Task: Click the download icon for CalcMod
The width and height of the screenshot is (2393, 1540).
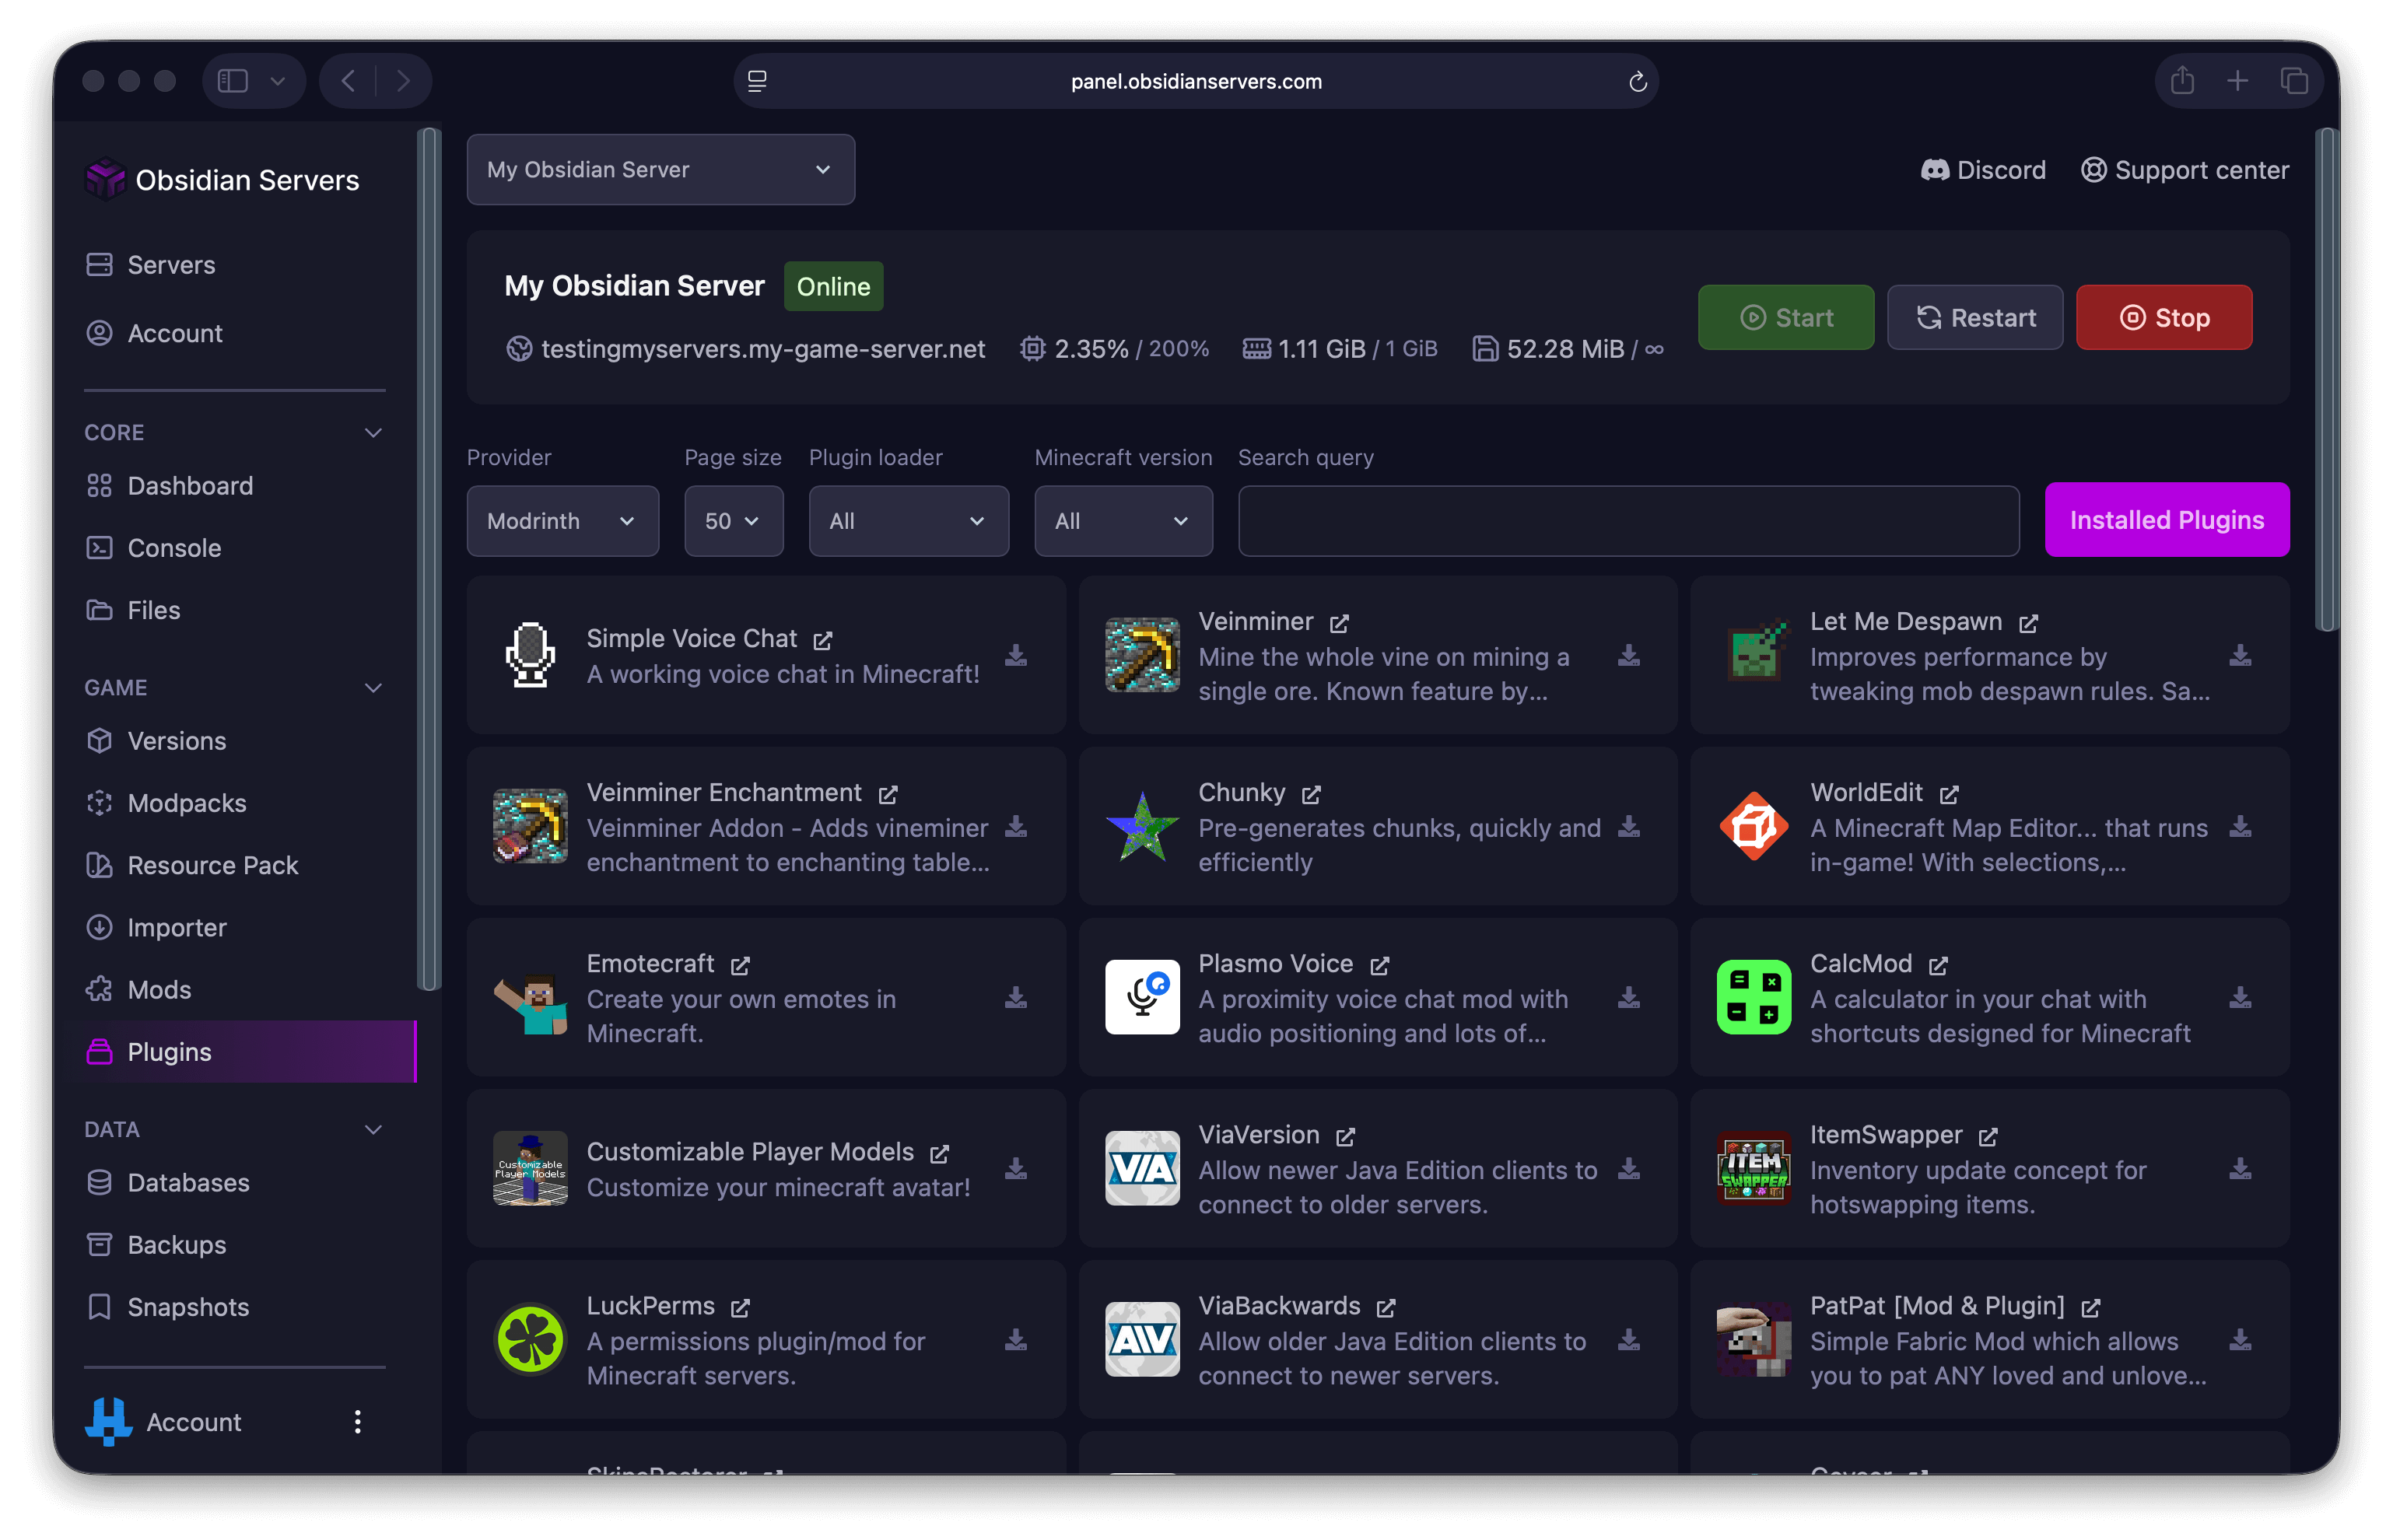Action: (2240, 998)
